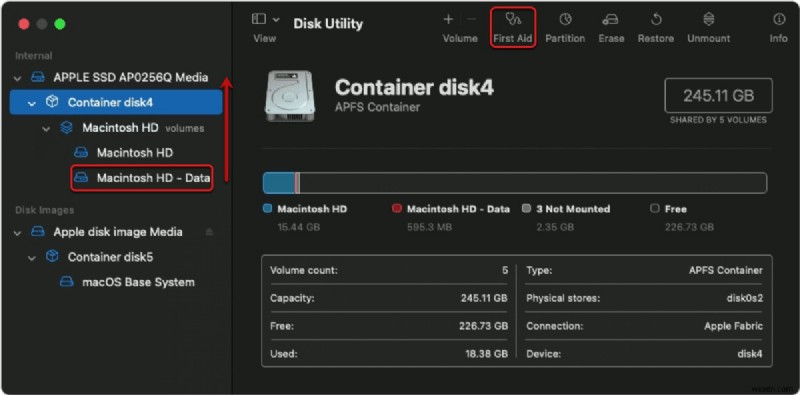Click the Restore toolbar label
Viewport: 800px width, 395px height.
656,38
